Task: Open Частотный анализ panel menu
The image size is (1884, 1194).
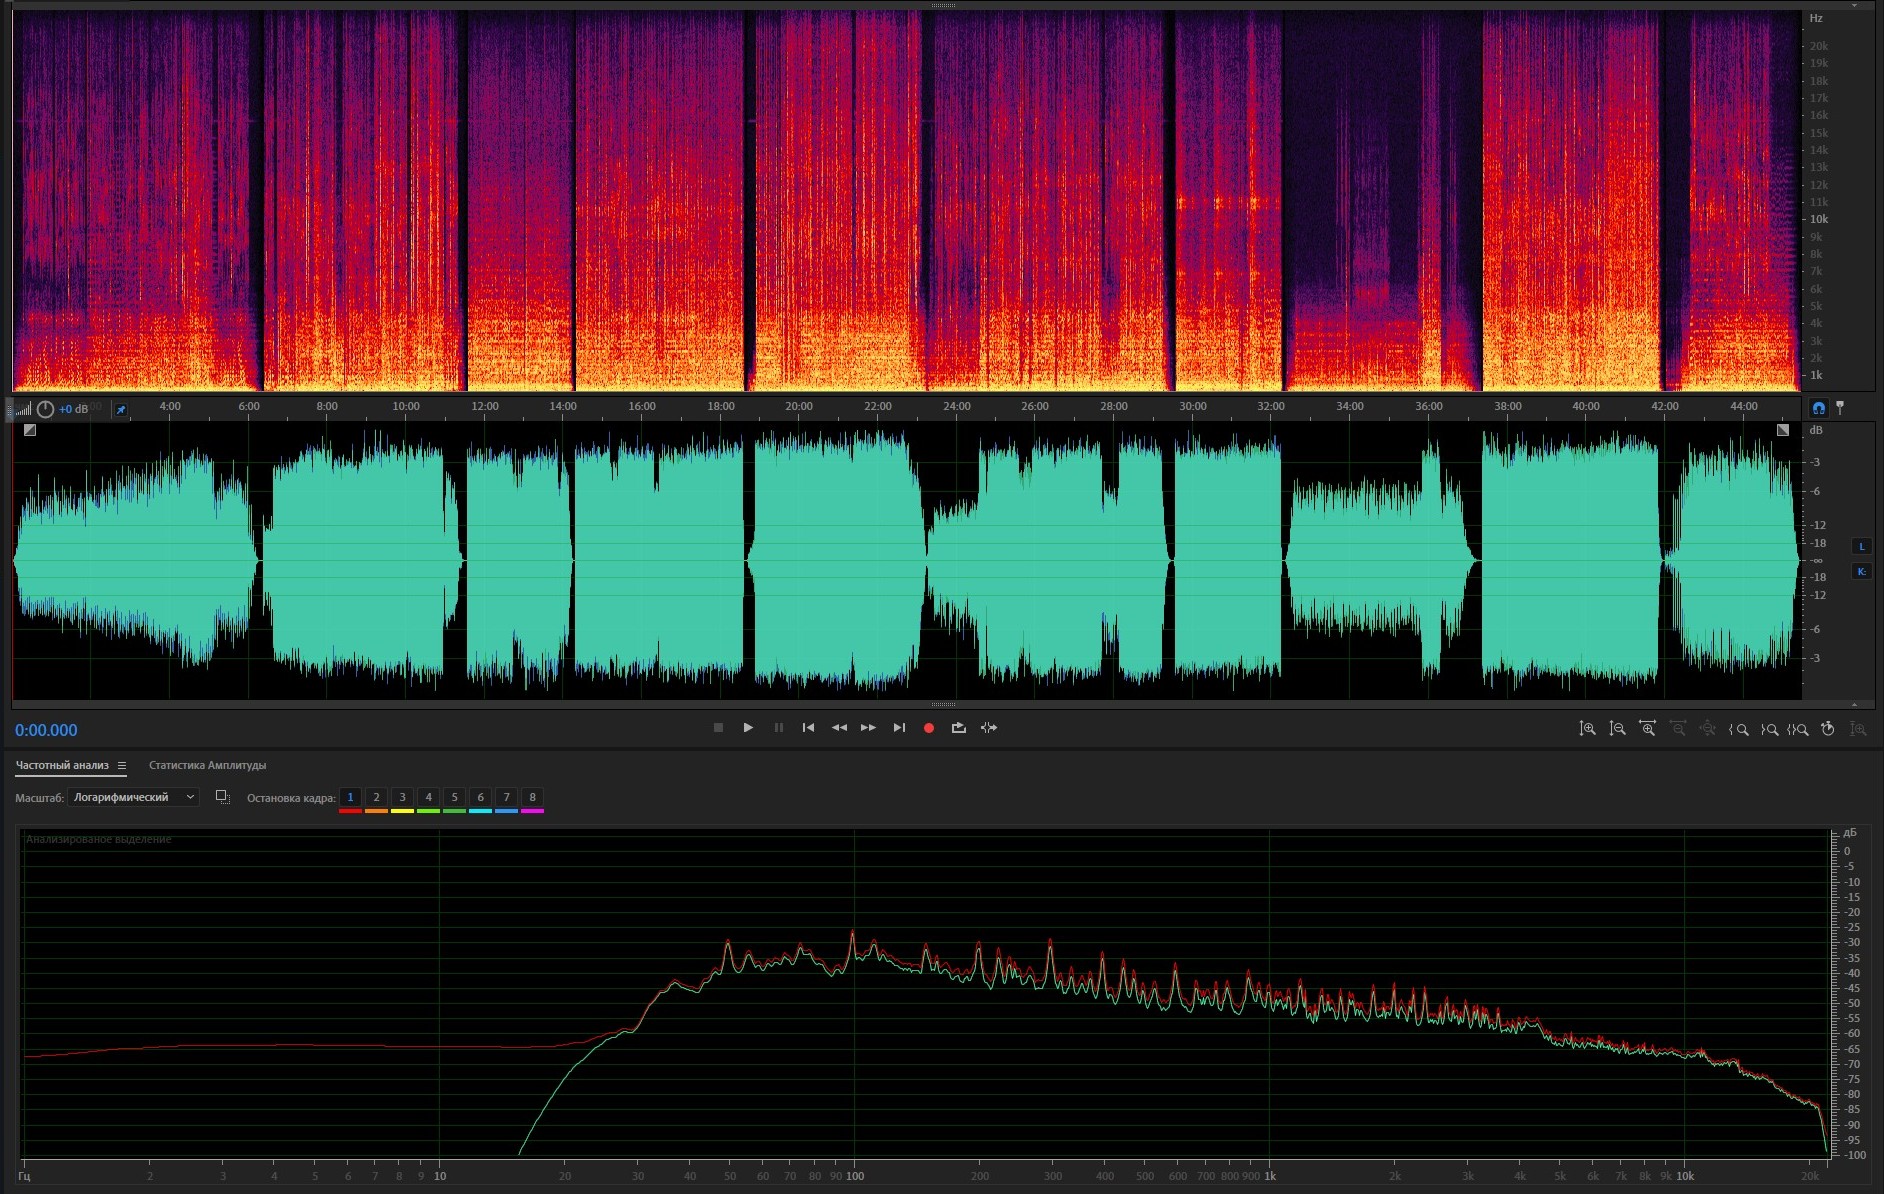Action: click(122, 766)
